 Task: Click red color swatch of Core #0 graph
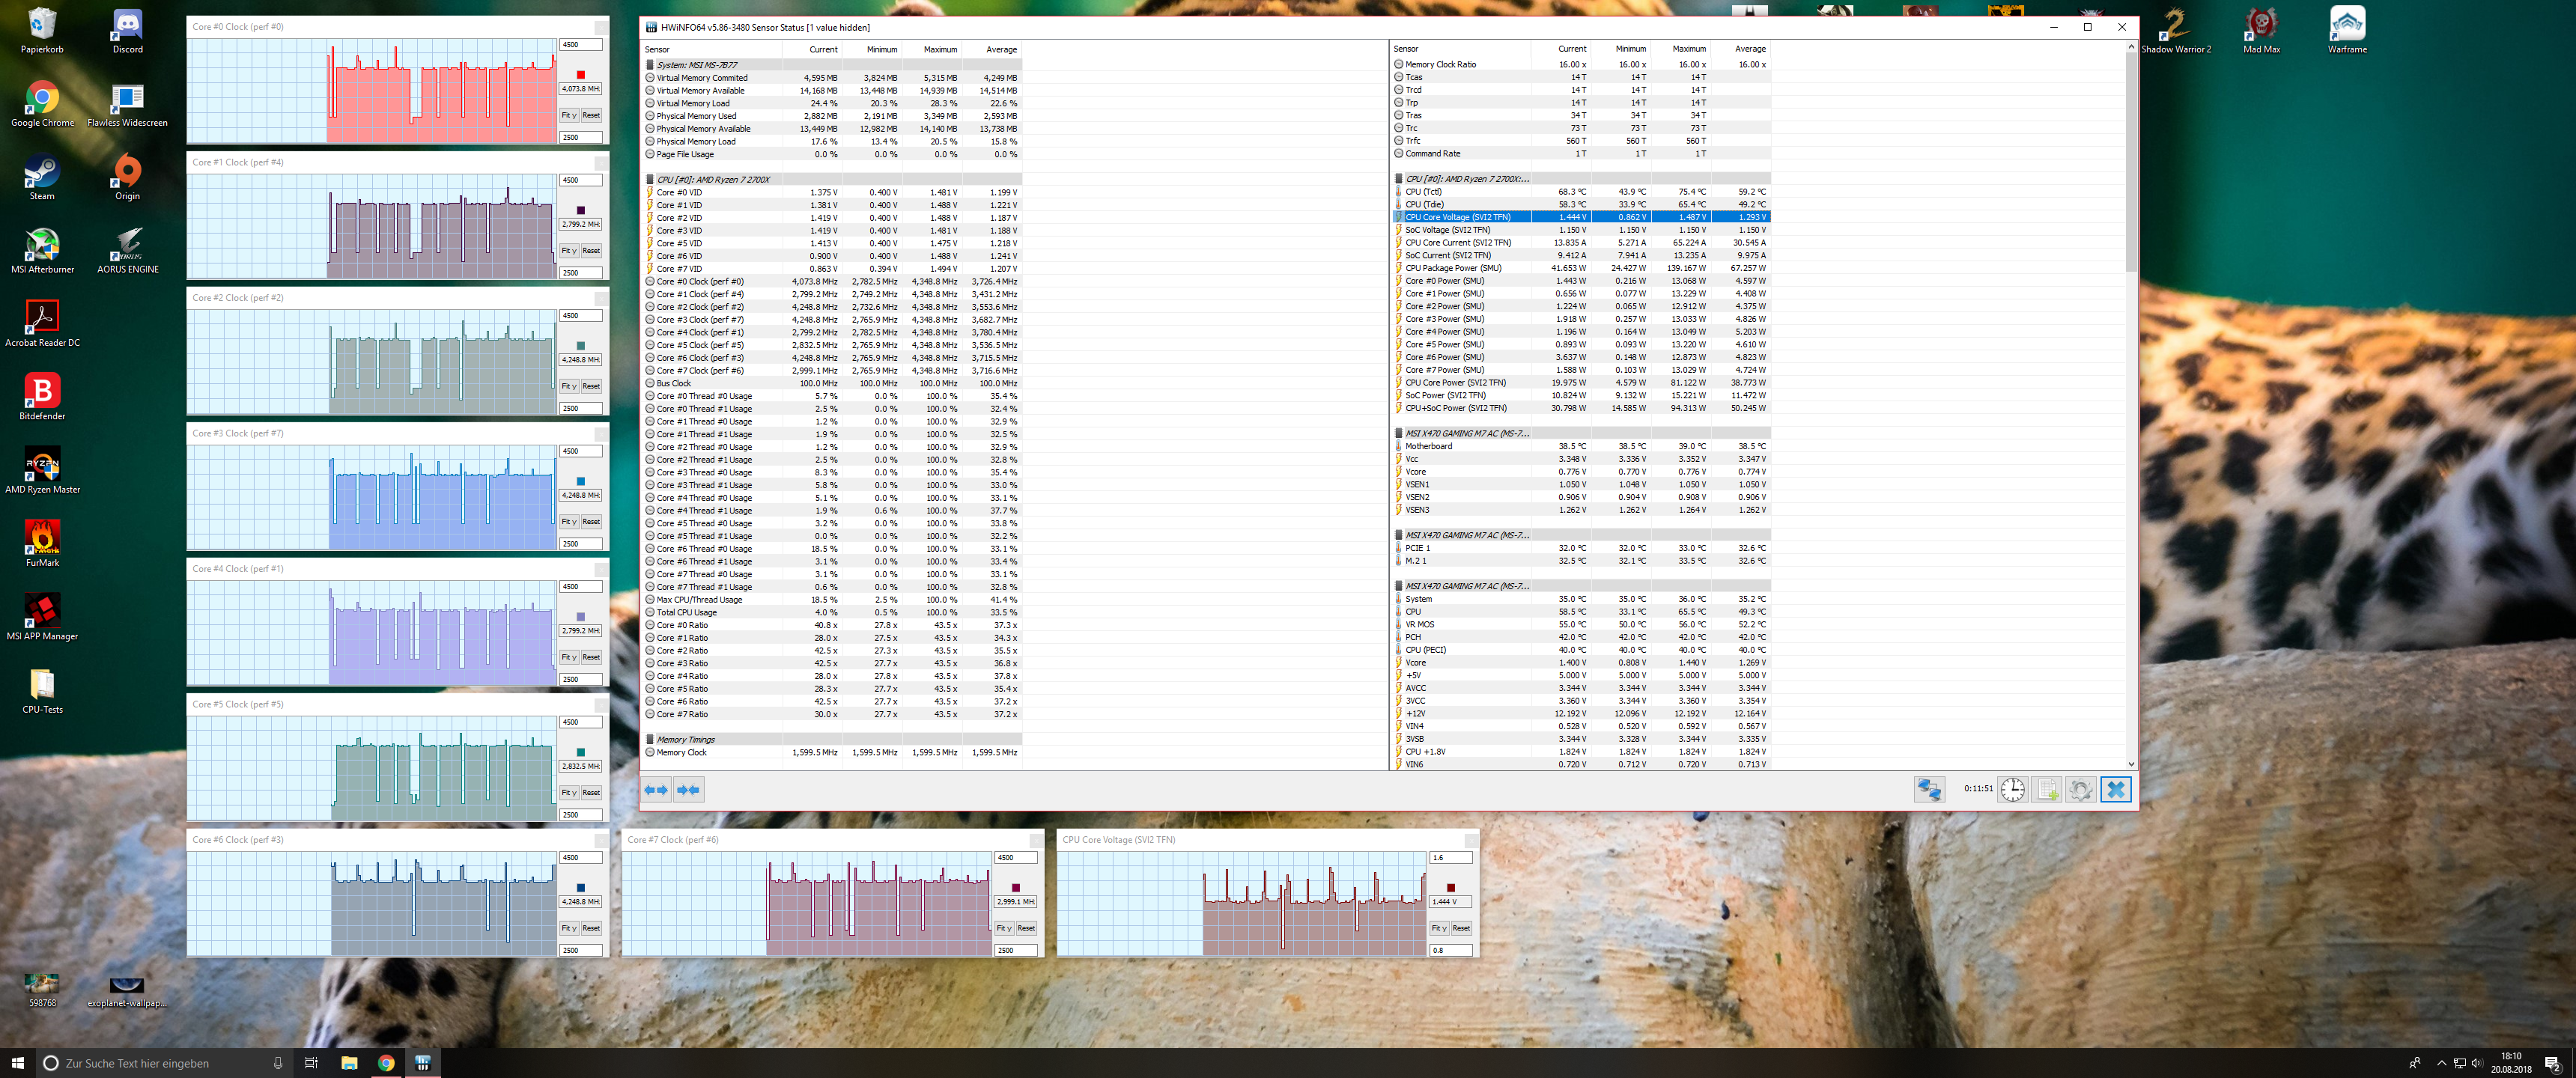[x=580, y=75]
